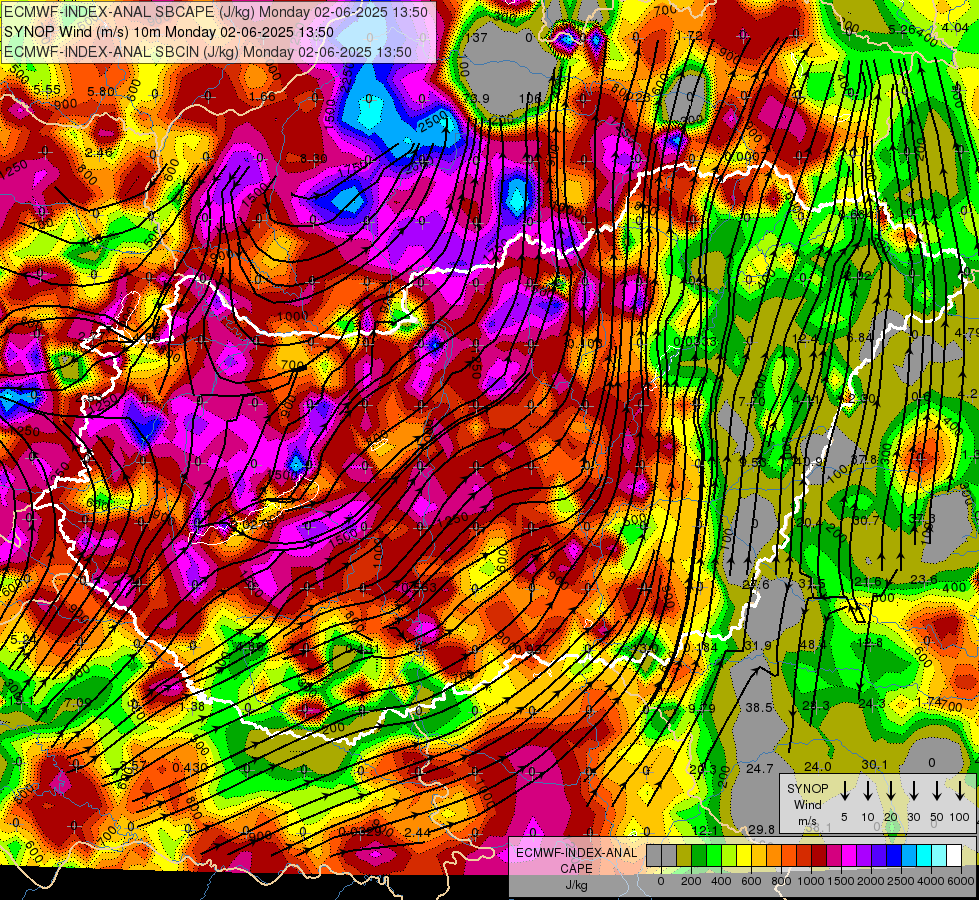Click the 5 m/s wind arrow in legend
The height and width of the screenshot is (900, 979).
[844, 791]
